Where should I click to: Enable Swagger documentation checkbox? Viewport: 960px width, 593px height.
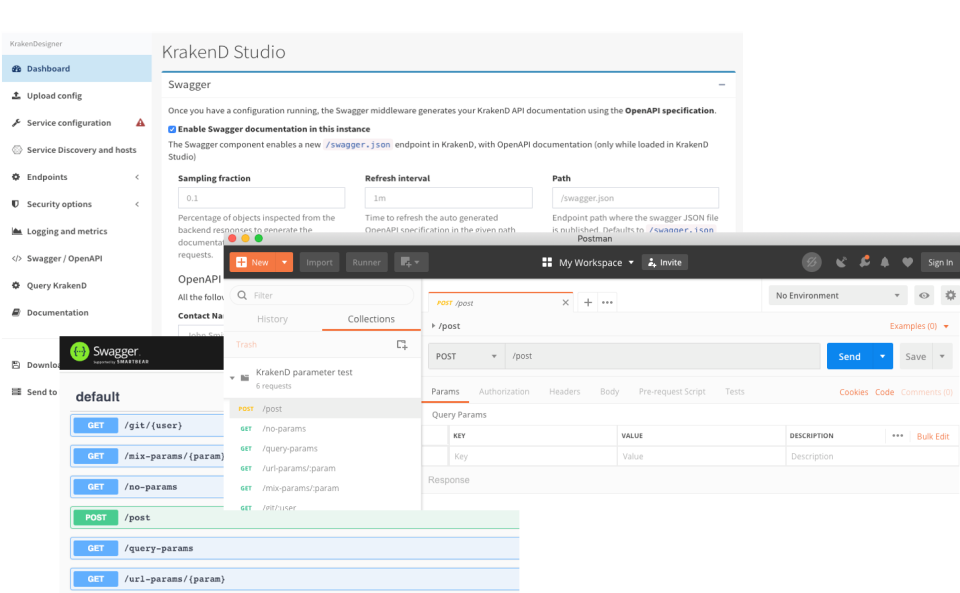pyautogui.click(x=171, y=129)
